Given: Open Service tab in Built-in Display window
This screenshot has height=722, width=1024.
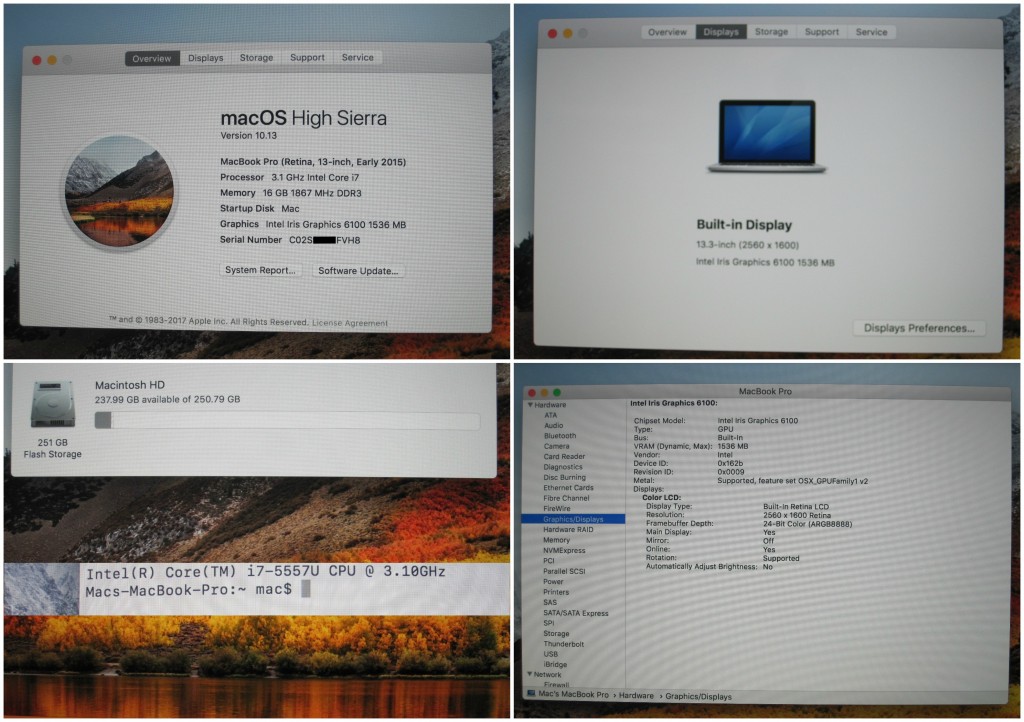Looking at the screenshot, I should click(x=871, y=32).
